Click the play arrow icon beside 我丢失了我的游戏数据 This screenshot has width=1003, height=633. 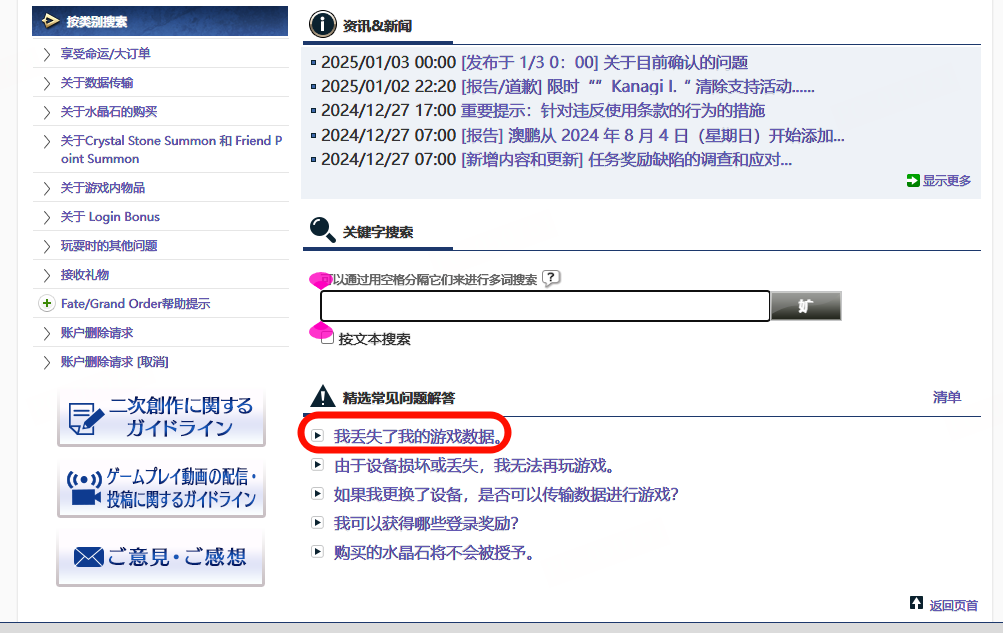(x=317, y=435)
